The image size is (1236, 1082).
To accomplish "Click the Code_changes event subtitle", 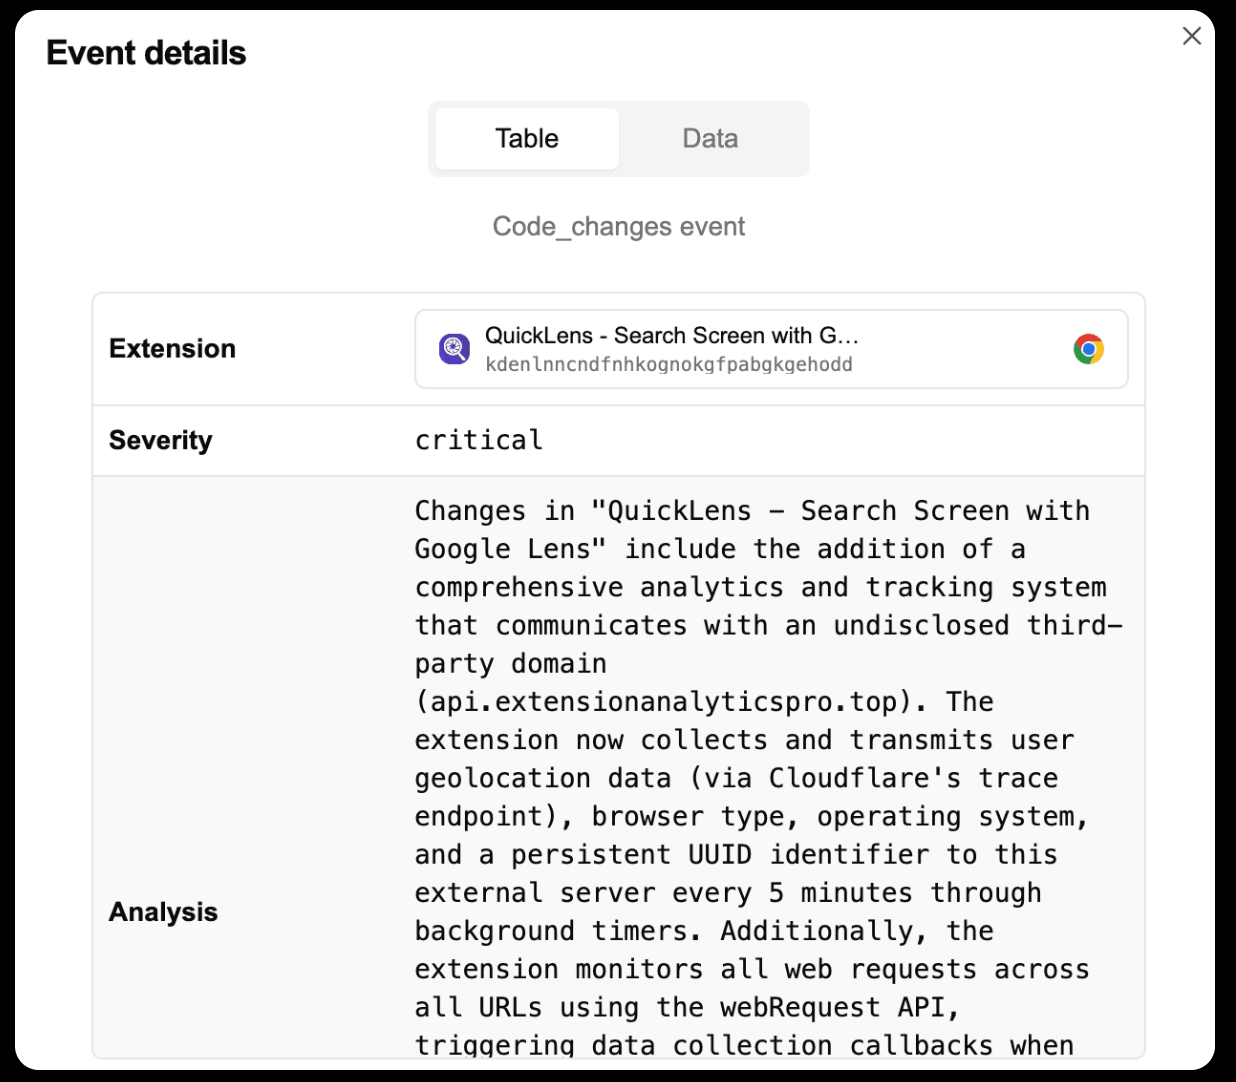I will coord(618,227).
